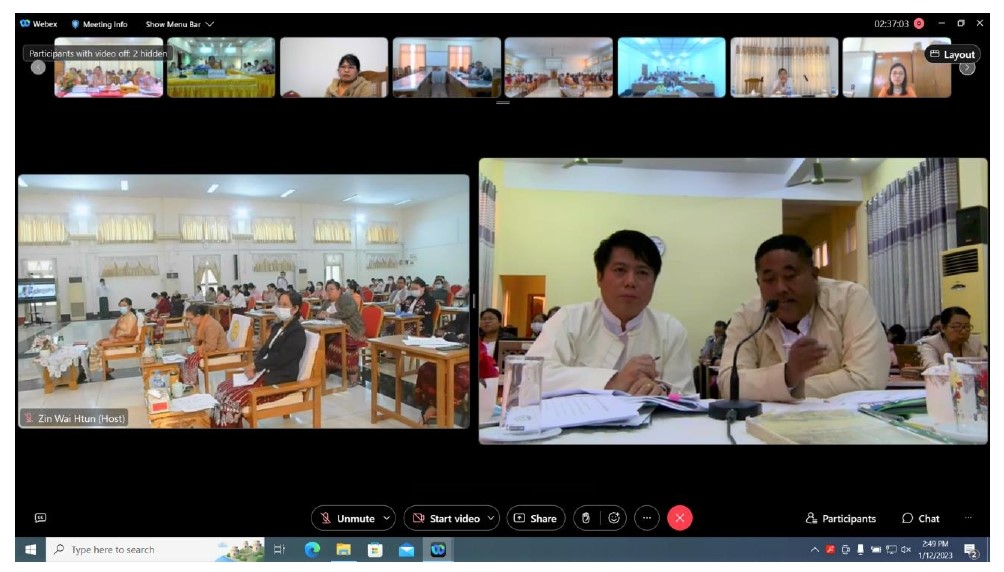
Task: Open the Chat panel
Action: point(921,518)
